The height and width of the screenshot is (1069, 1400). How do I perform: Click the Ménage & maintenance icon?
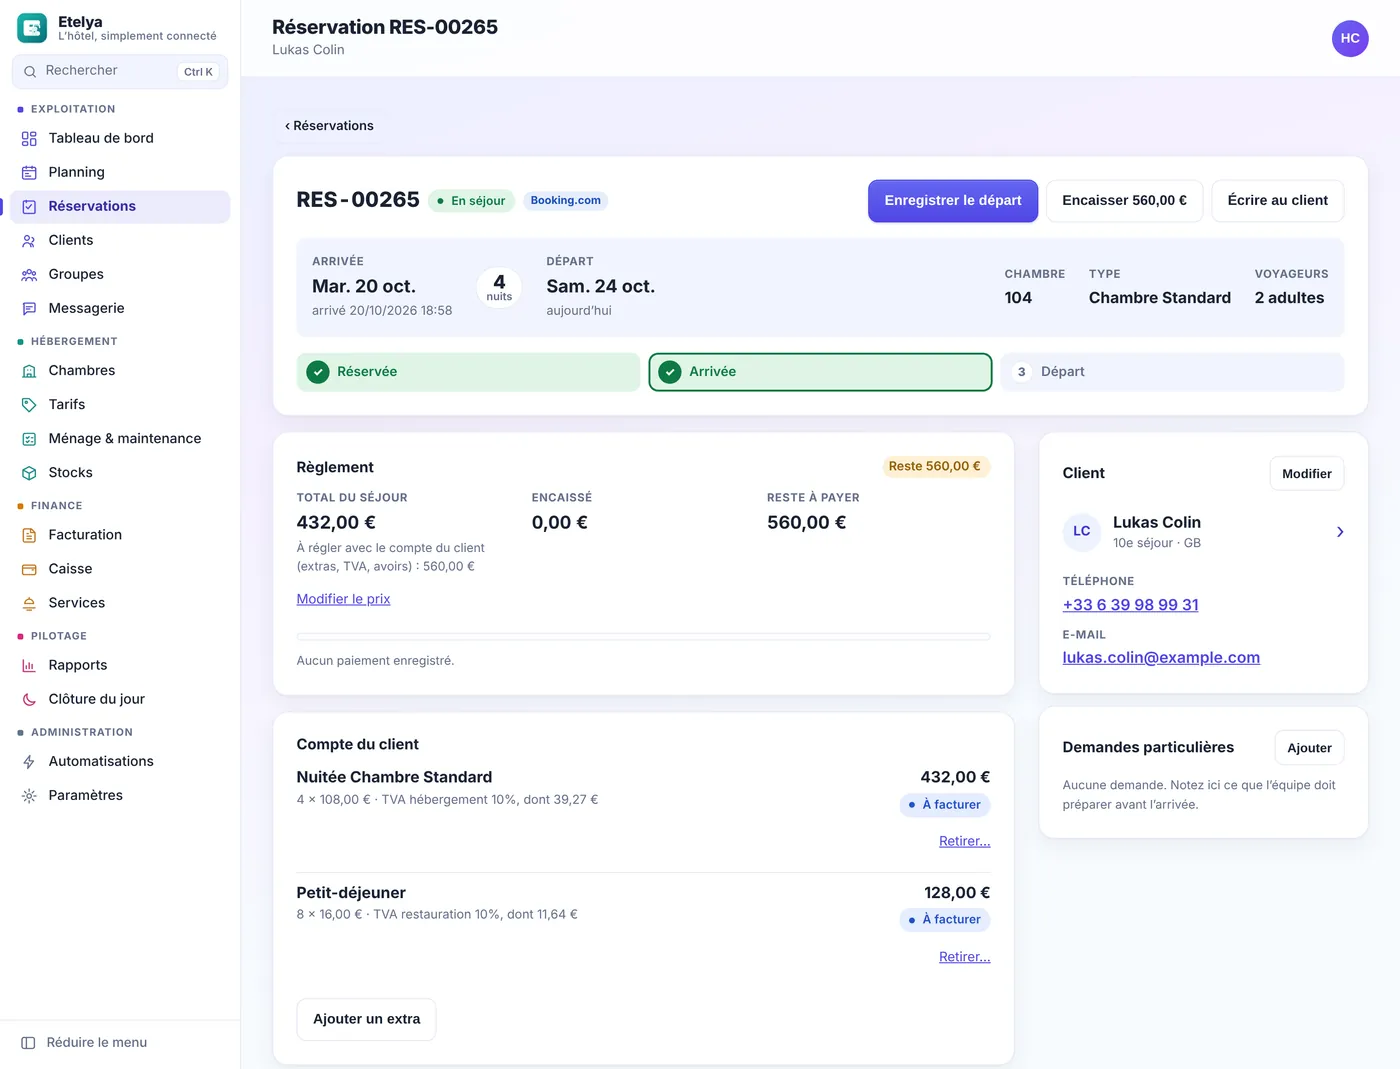click(x=29, y=439)
